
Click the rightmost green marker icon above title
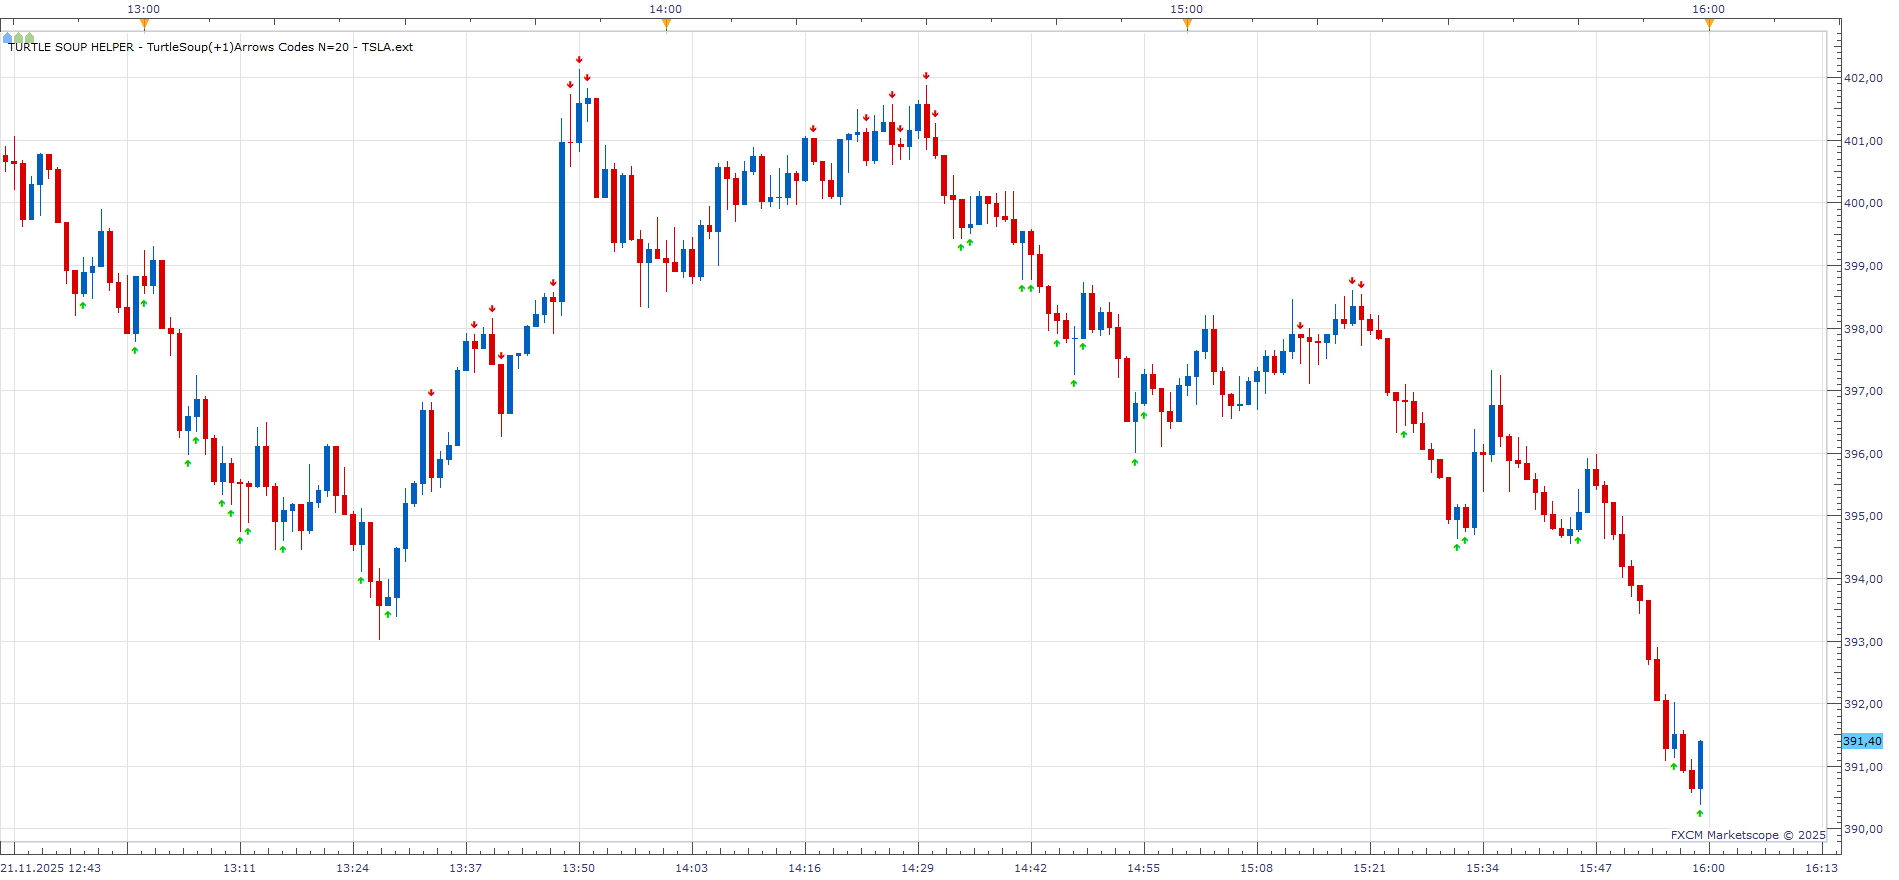pyautogui.click(x=29, y=38)
